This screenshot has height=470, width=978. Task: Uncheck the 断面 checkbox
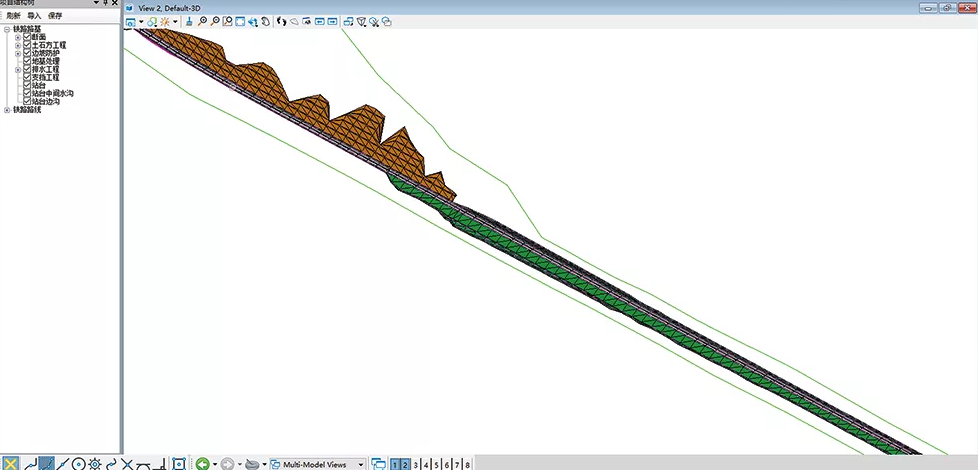[x=27, y=37]
